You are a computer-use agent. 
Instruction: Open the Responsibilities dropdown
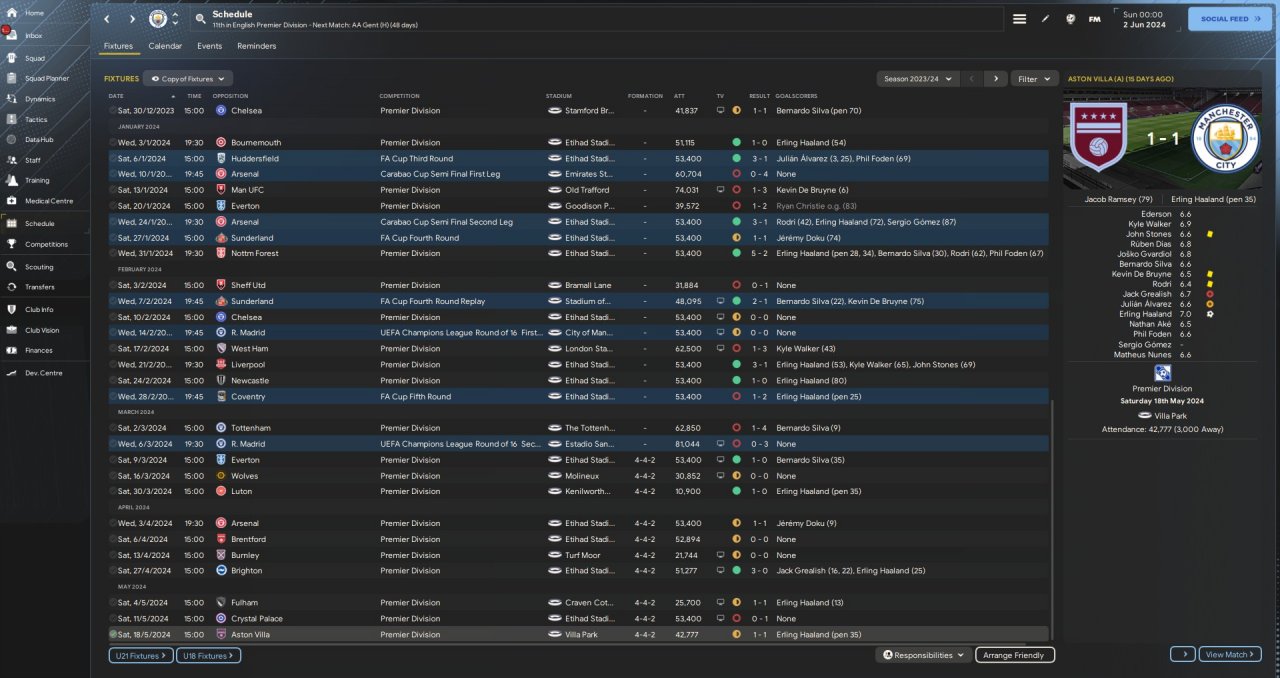[924, 655]
